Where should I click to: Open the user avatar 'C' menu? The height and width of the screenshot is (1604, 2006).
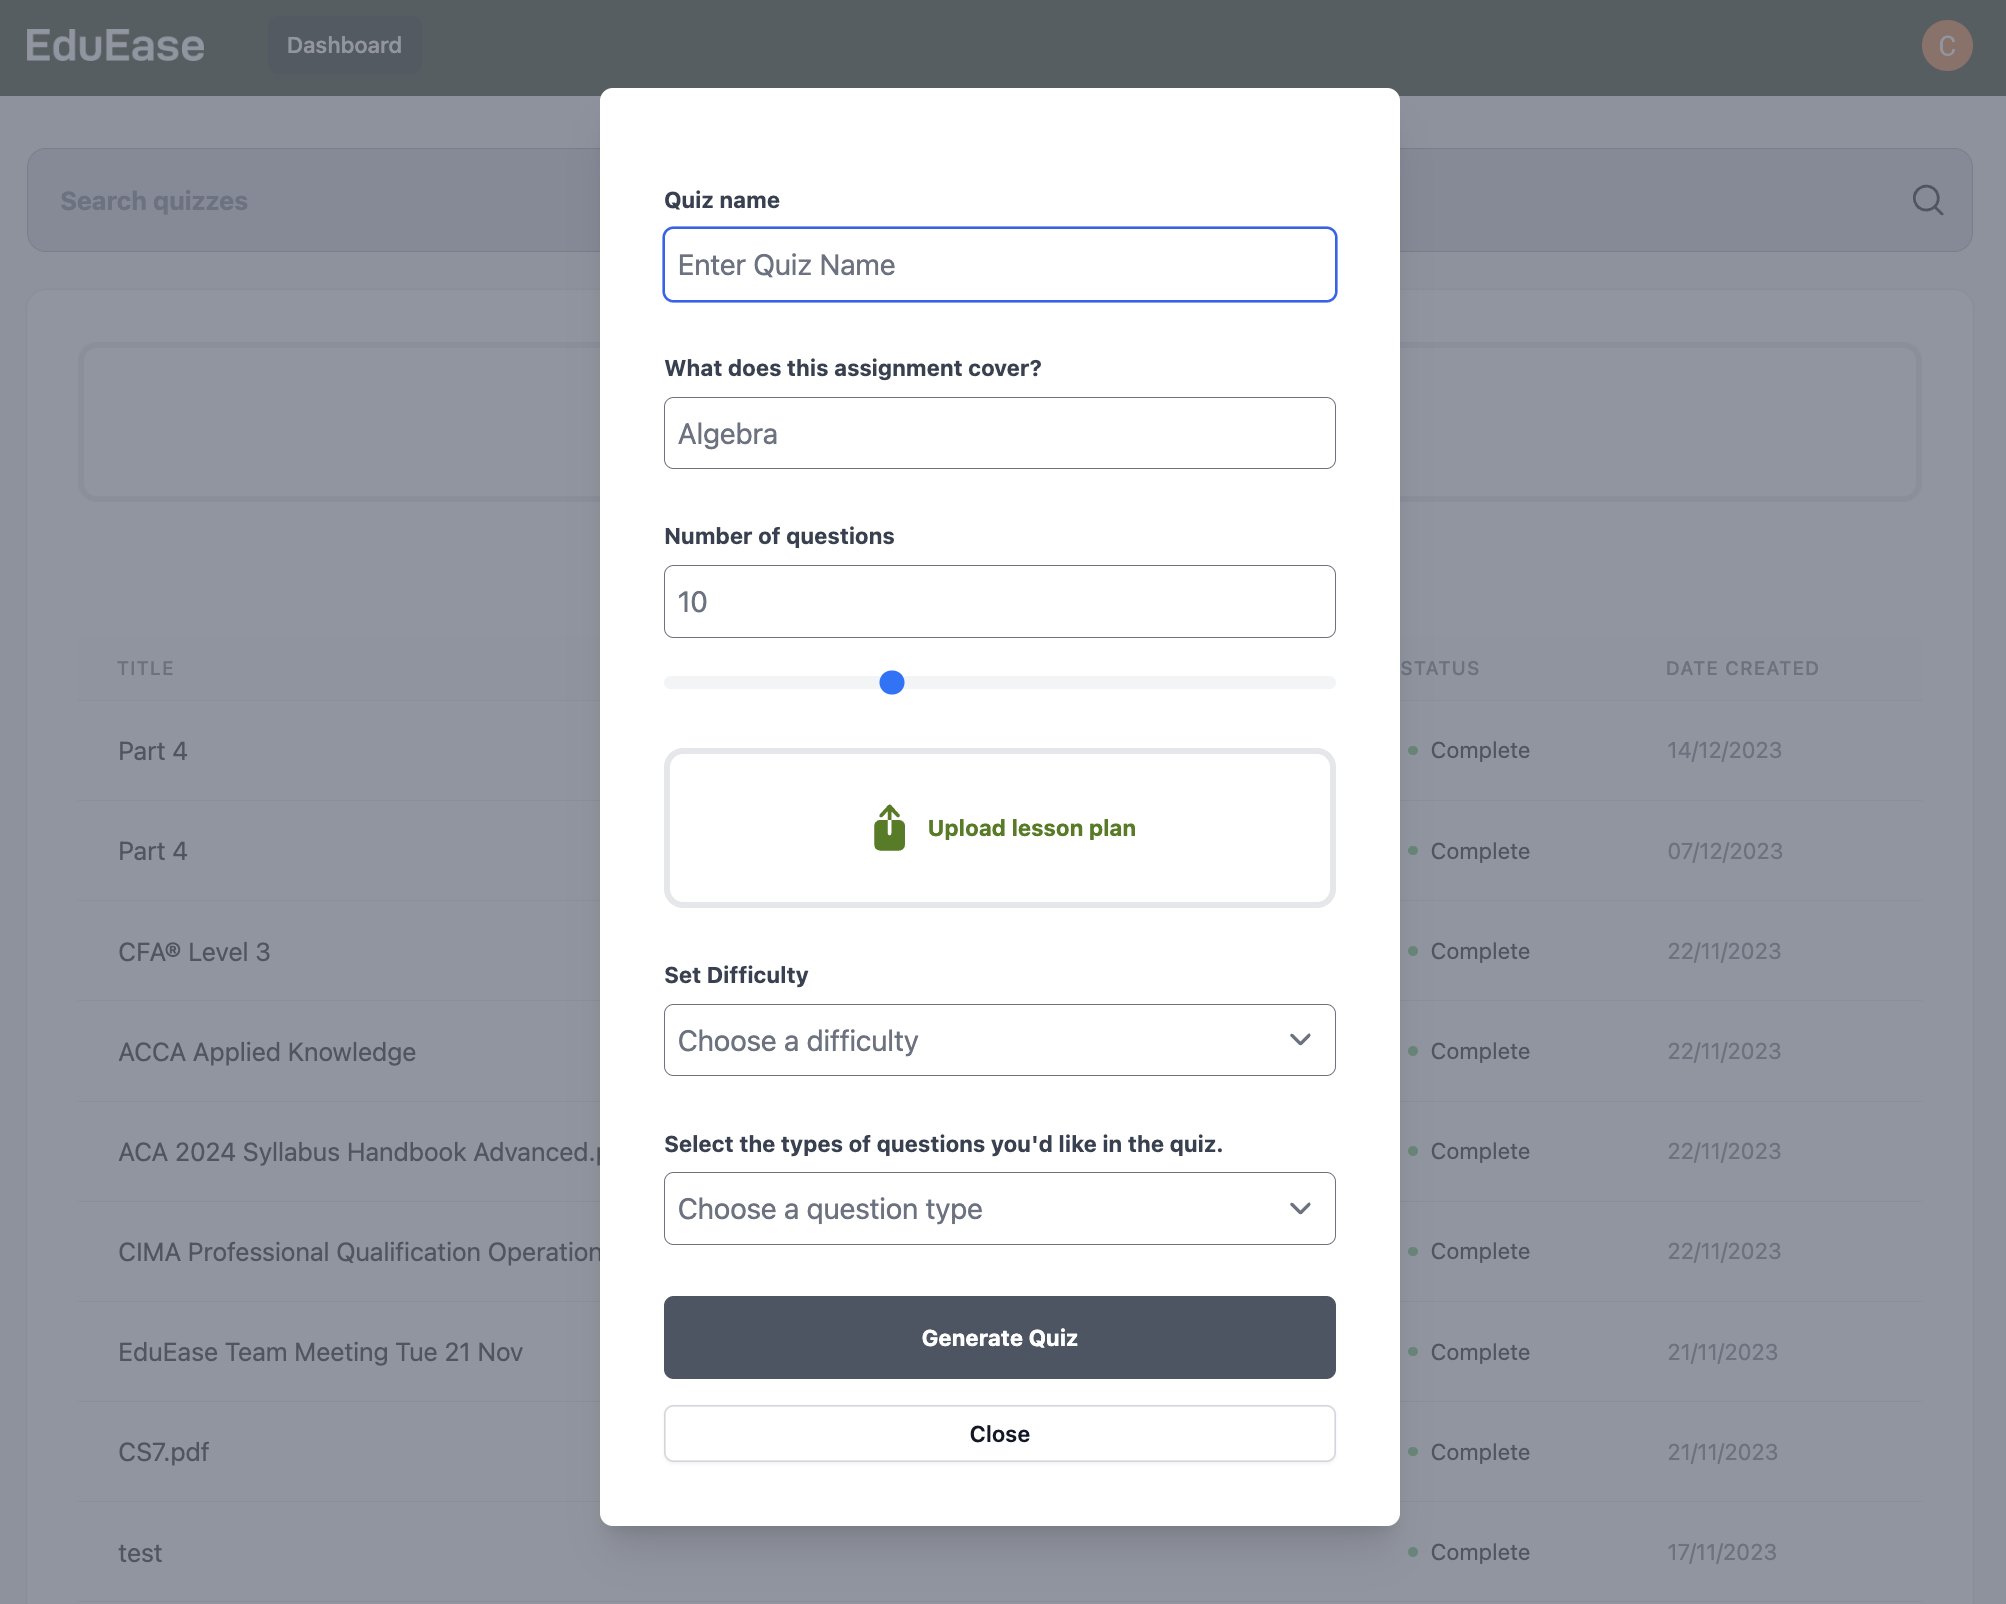tap(1946, 46)
